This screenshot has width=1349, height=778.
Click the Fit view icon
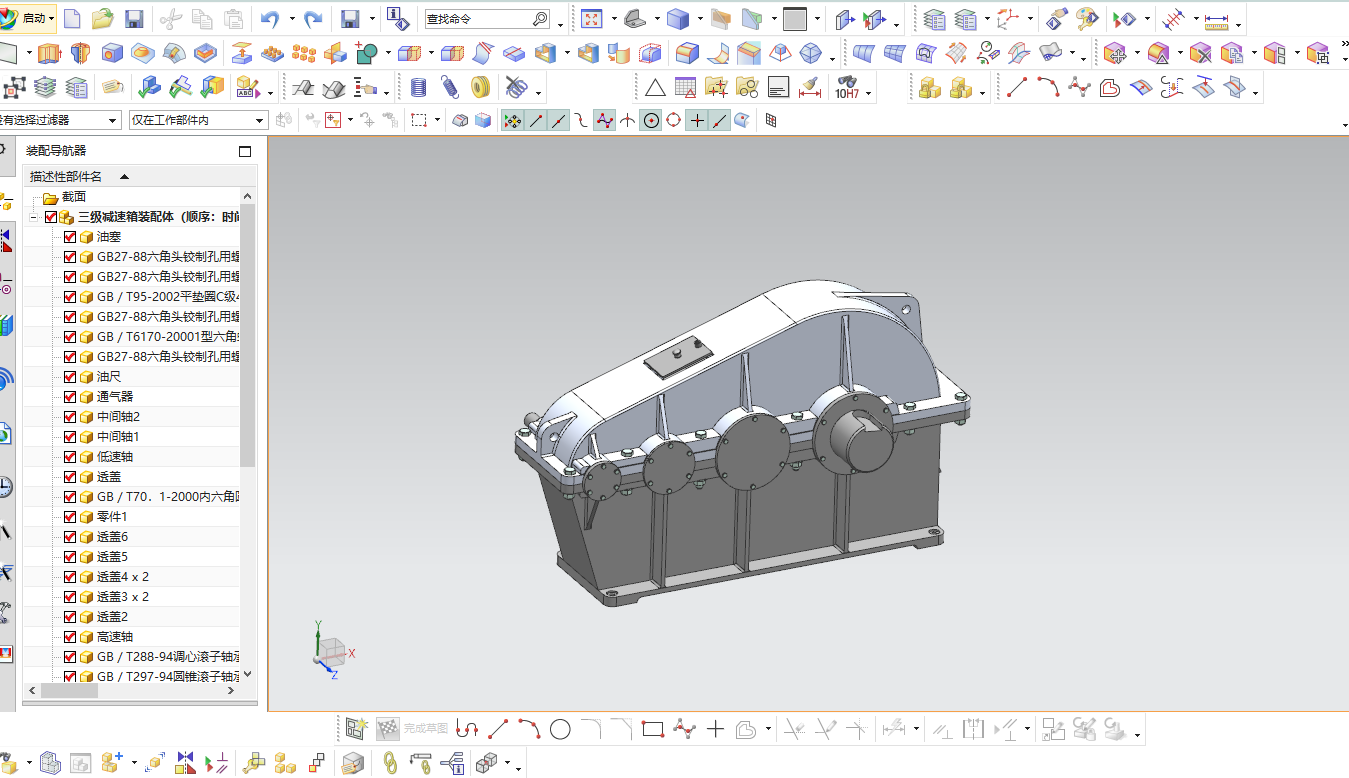[x=592, y=18]
